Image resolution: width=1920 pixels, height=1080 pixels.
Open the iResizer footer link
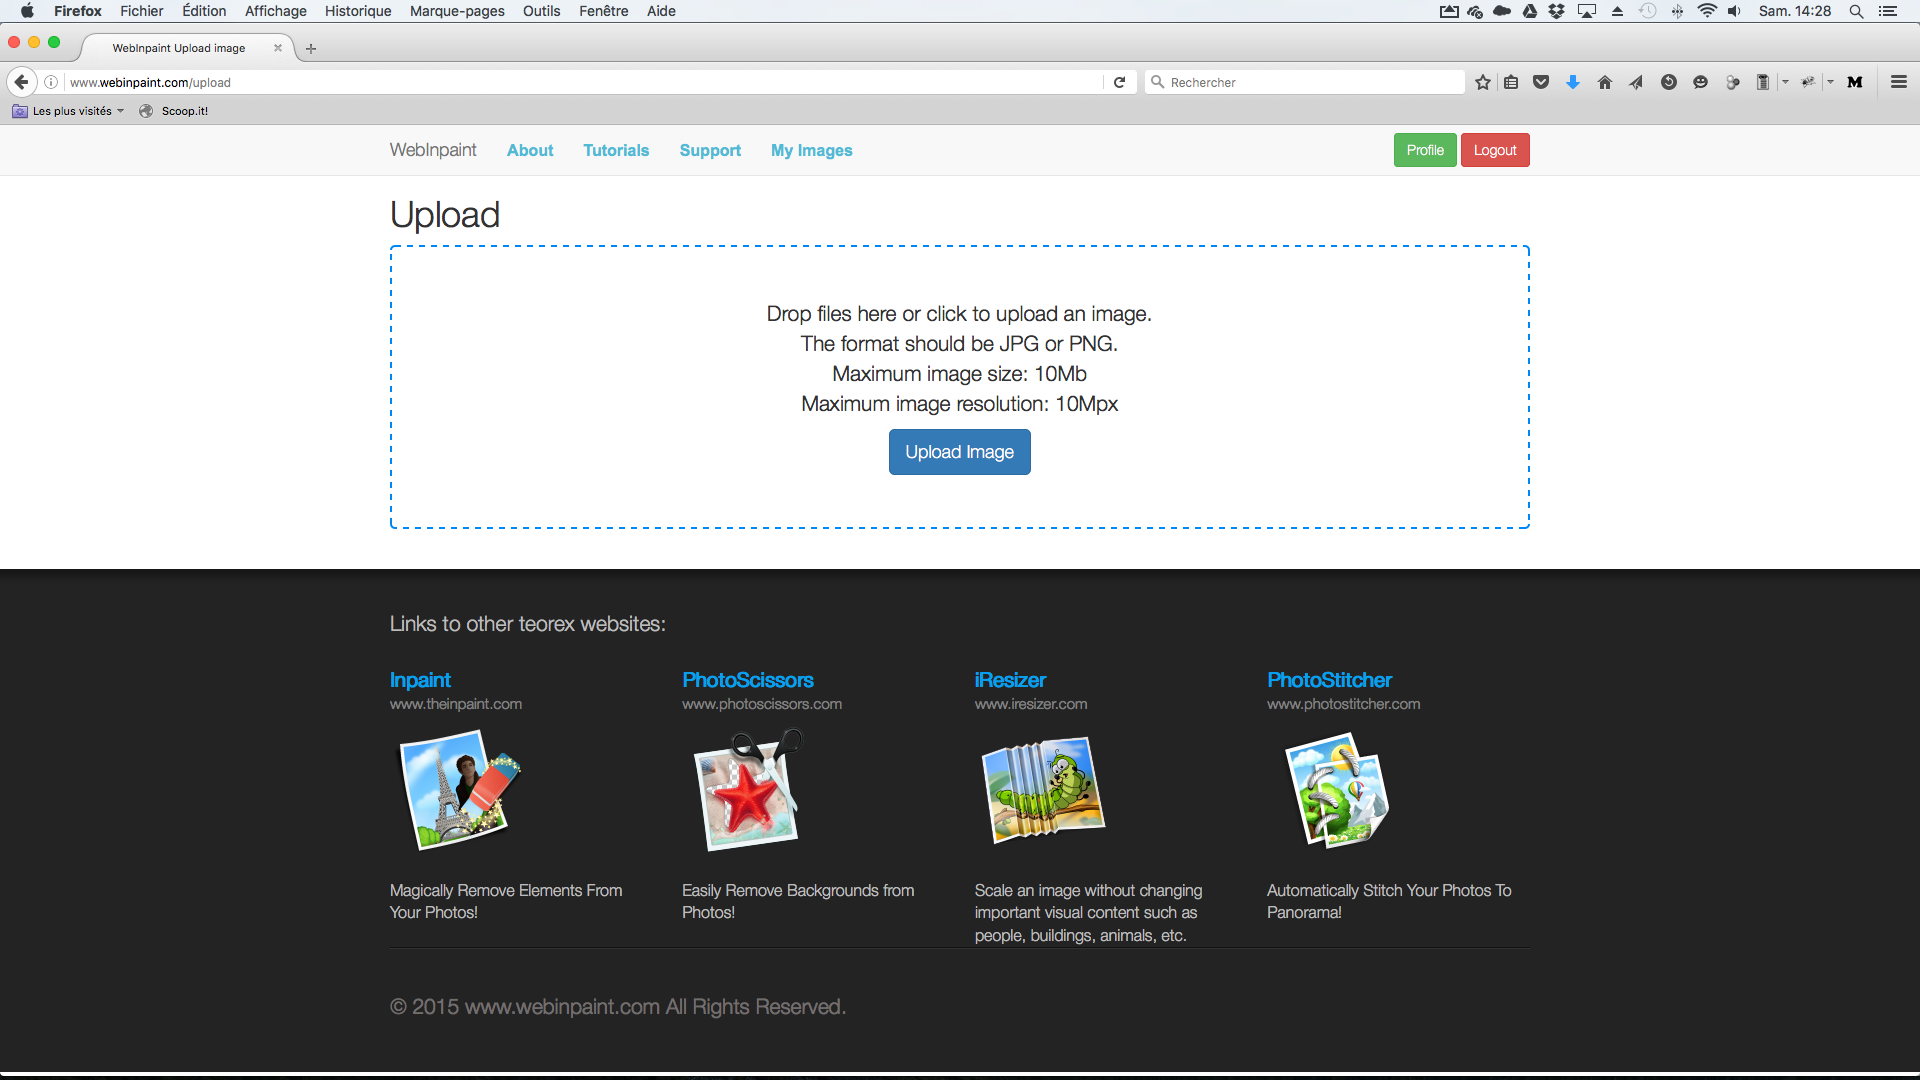click(x=1010, y=680)
